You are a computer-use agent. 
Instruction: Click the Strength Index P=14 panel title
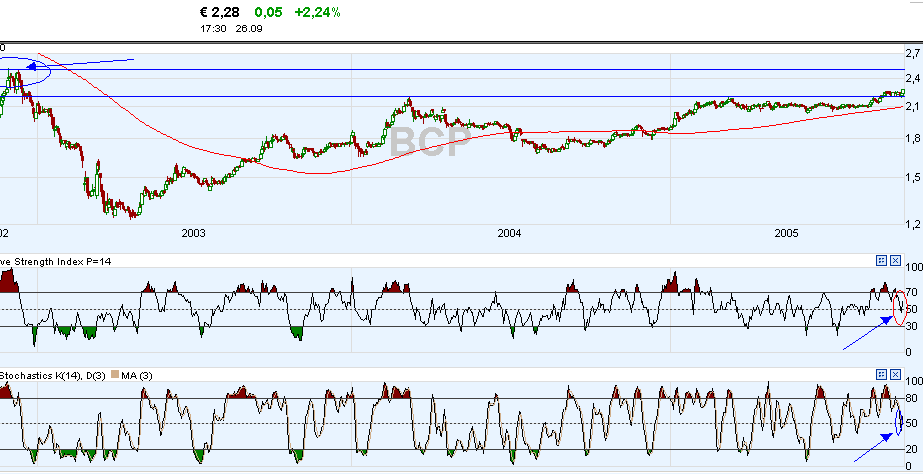[x=56, y=261]
